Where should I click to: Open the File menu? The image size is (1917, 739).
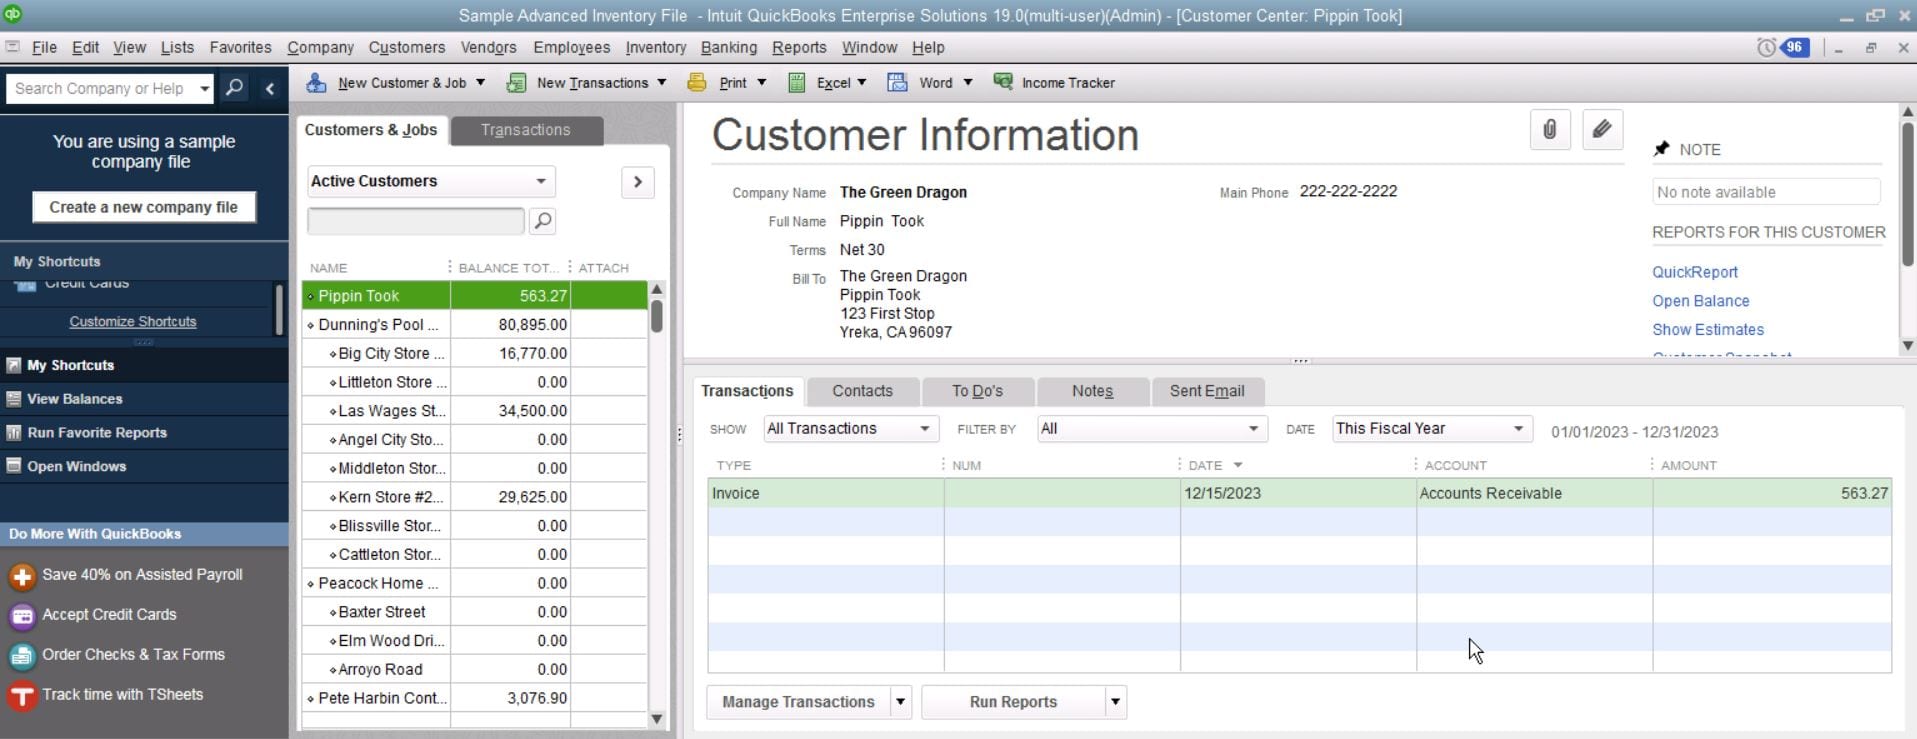point(44,48)
